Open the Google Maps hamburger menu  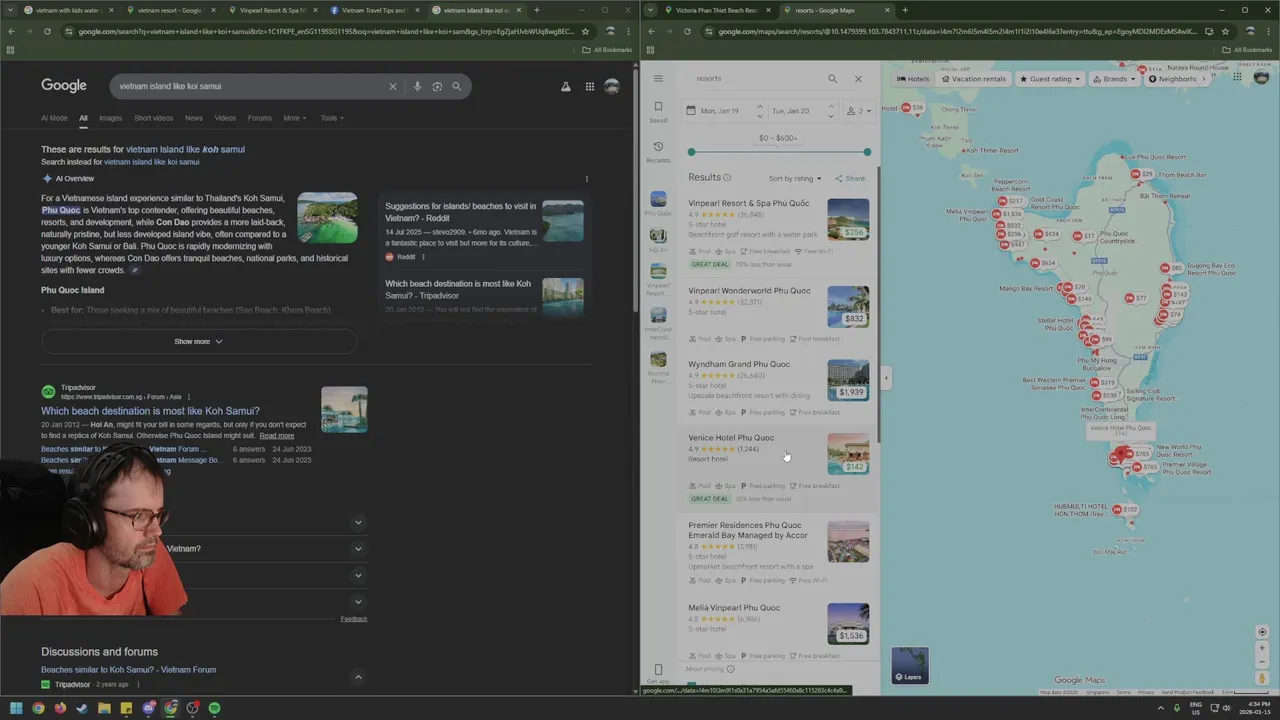pyautogui.click(x=658, y=78)
